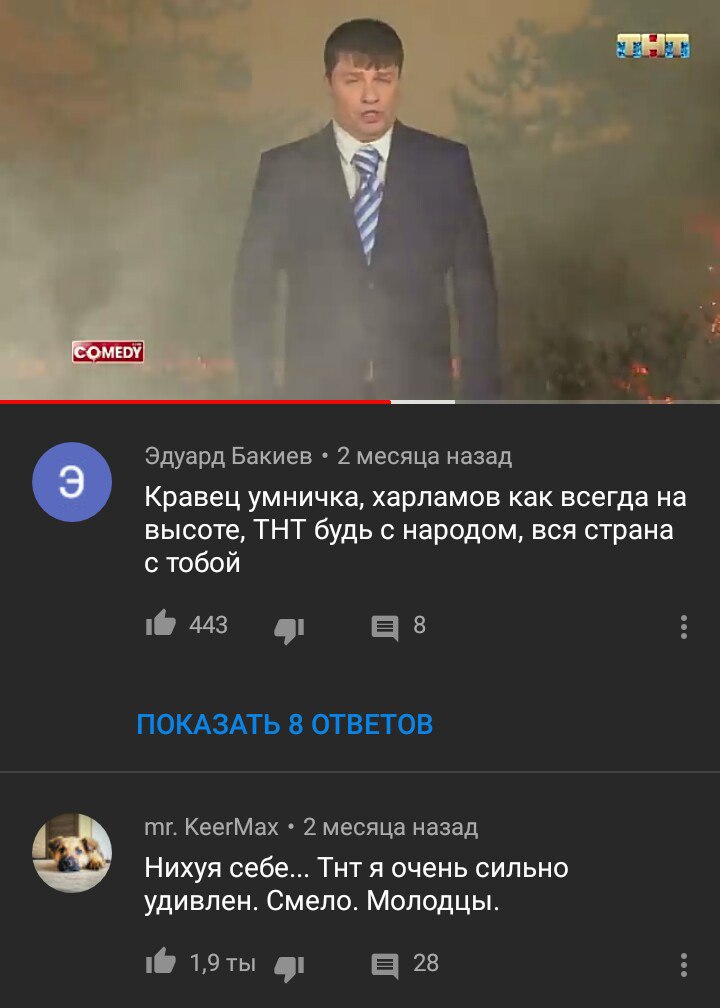Tap the video player frame
720x1008 pixels.
click(360, 199)
